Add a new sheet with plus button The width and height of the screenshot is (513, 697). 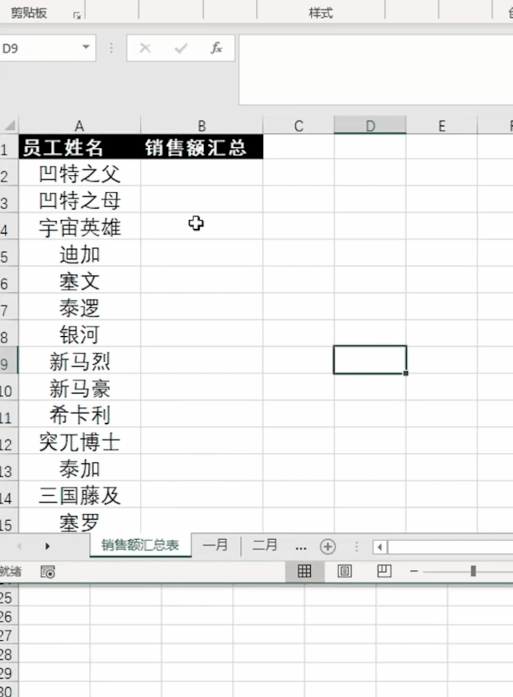[x=328, y=546]
